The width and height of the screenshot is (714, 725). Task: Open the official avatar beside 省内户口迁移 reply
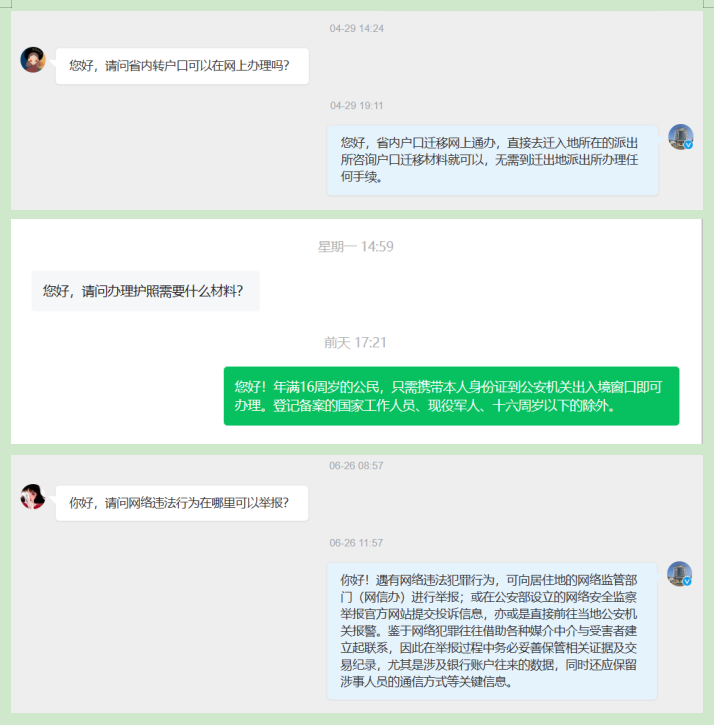pos(681,137)
